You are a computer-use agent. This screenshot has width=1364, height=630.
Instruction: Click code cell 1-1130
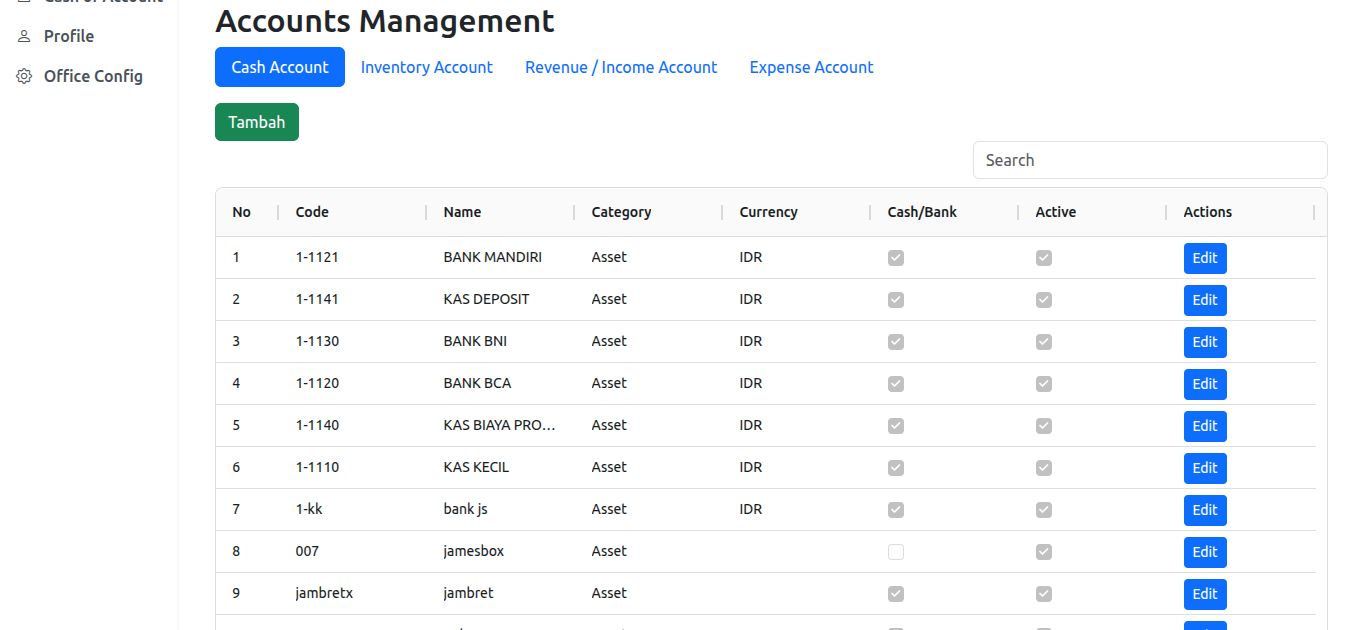(x=317, y=341)
